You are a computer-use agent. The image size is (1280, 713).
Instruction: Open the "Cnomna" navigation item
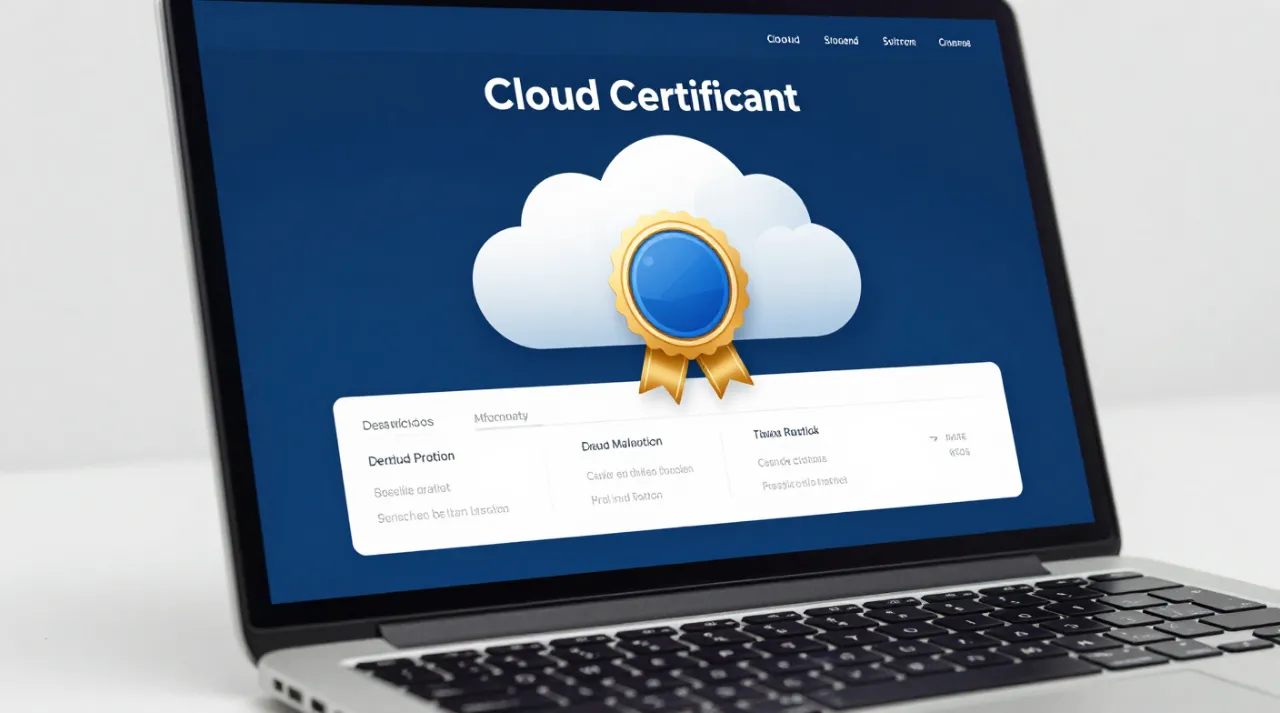pos(955,43)
